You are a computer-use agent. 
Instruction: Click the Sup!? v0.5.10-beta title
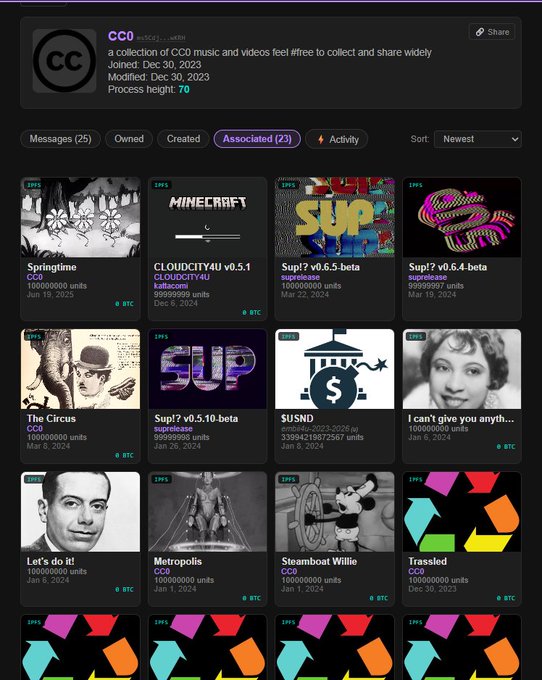point(196,418)
